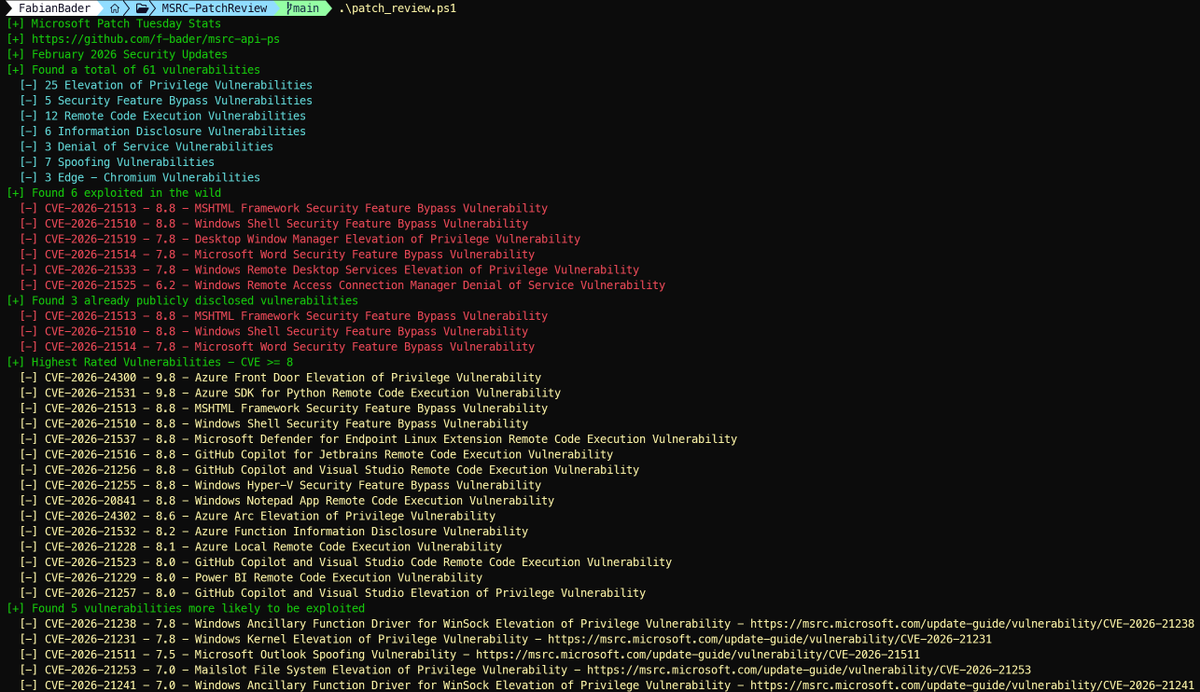Select '6 Information Disclosure Vulnerabilities' row
The width and height of the screenshot is (1200, 692).
tap(163, 131)
